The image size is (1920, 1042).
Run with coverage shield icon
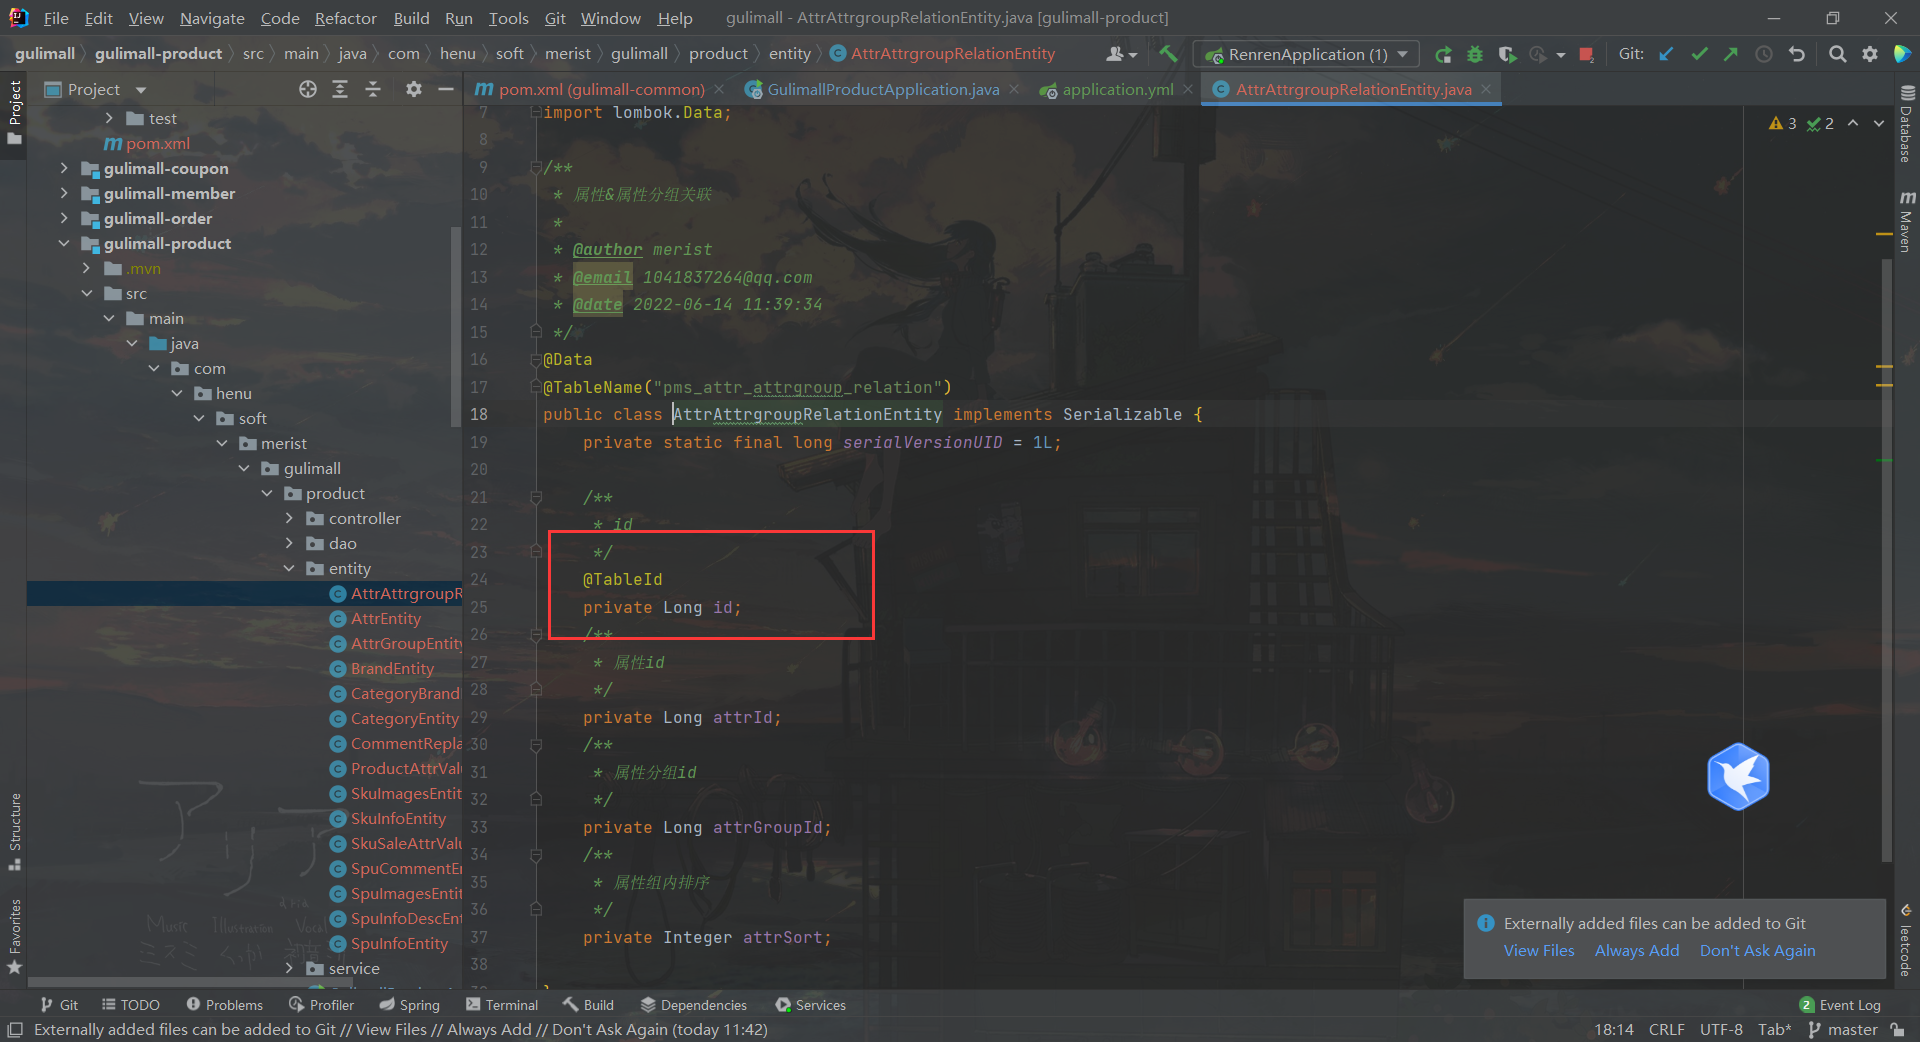1507,54
